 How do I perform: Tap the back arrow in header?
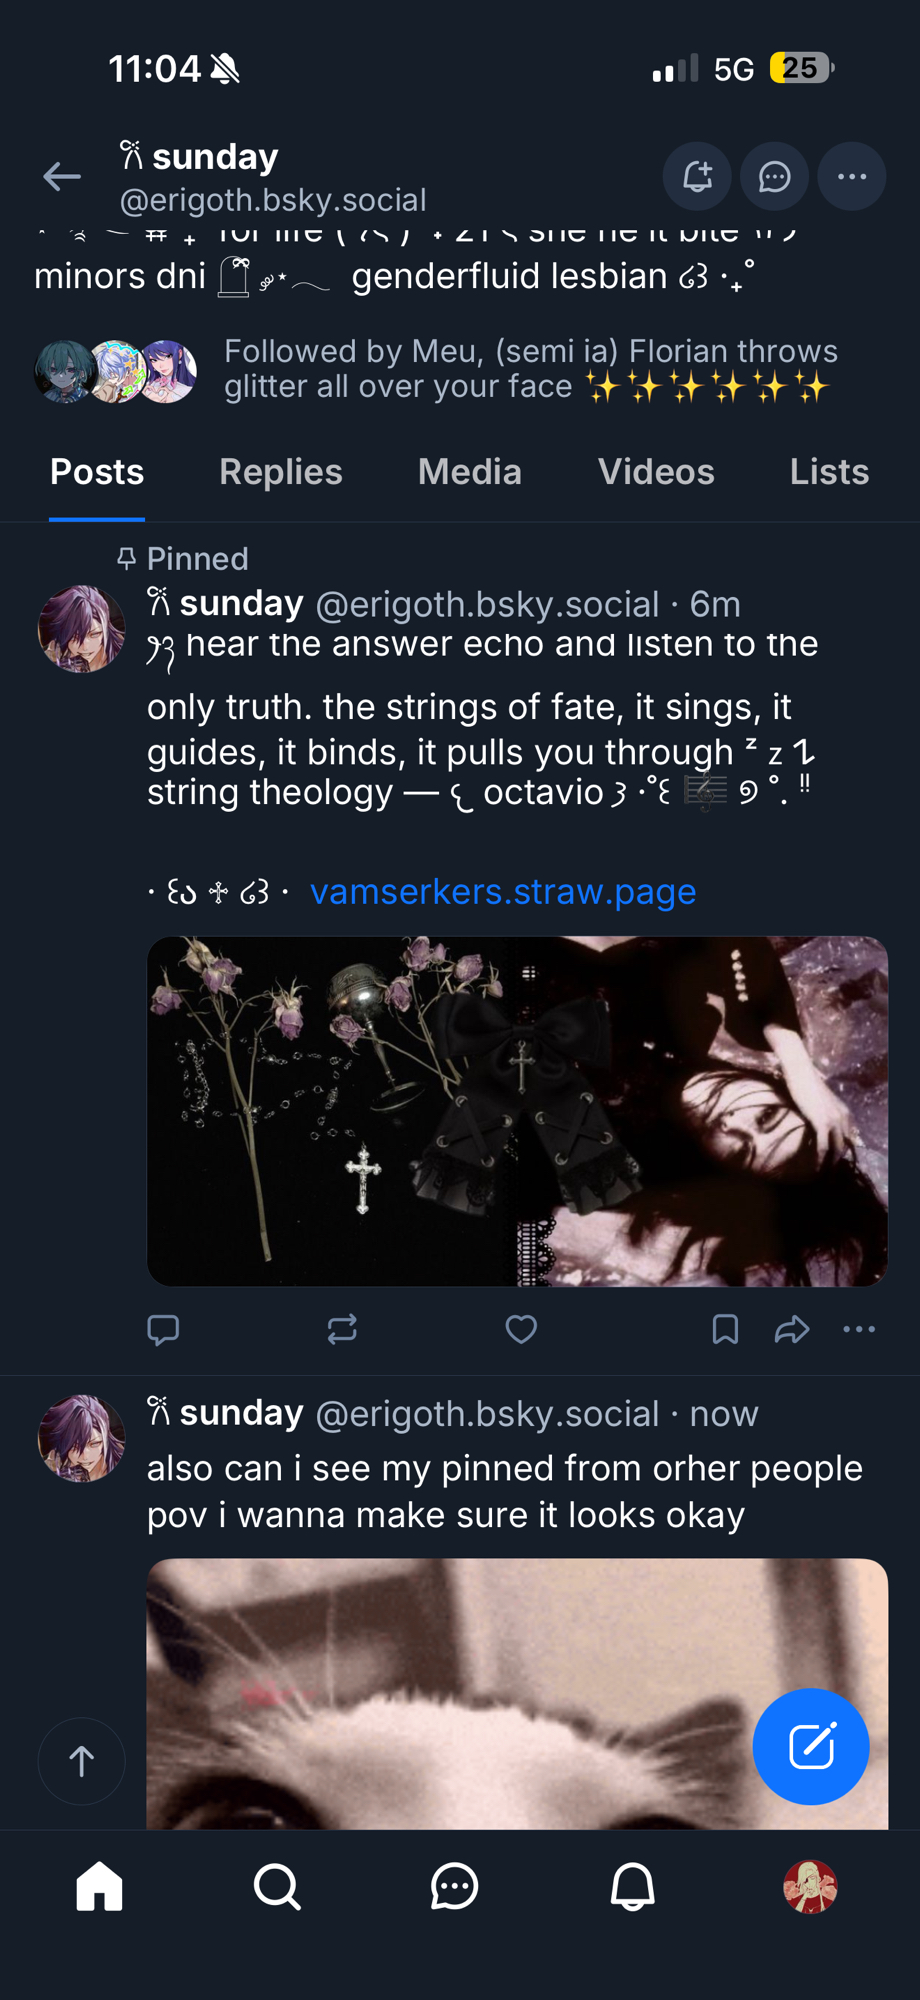[x=62, y=177]
